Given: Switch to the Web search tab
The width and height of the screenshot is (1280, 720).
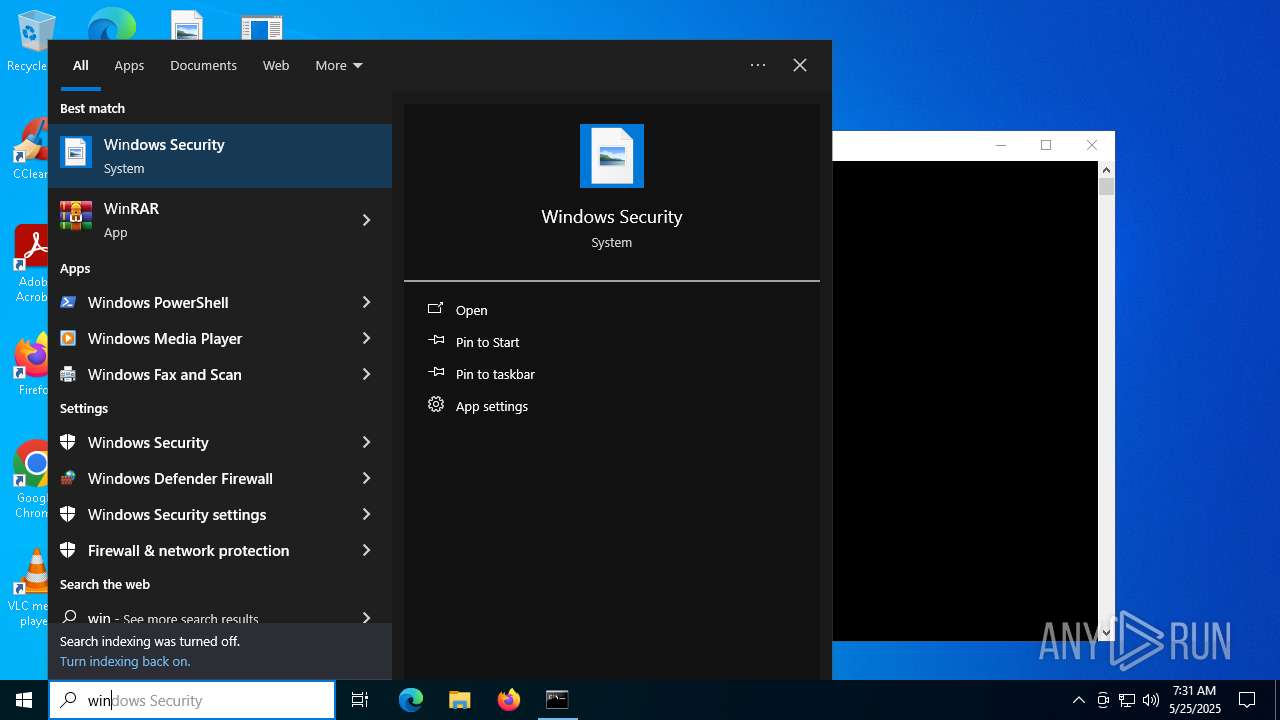Looking at the screenshot, I should [x=276, y=65].
